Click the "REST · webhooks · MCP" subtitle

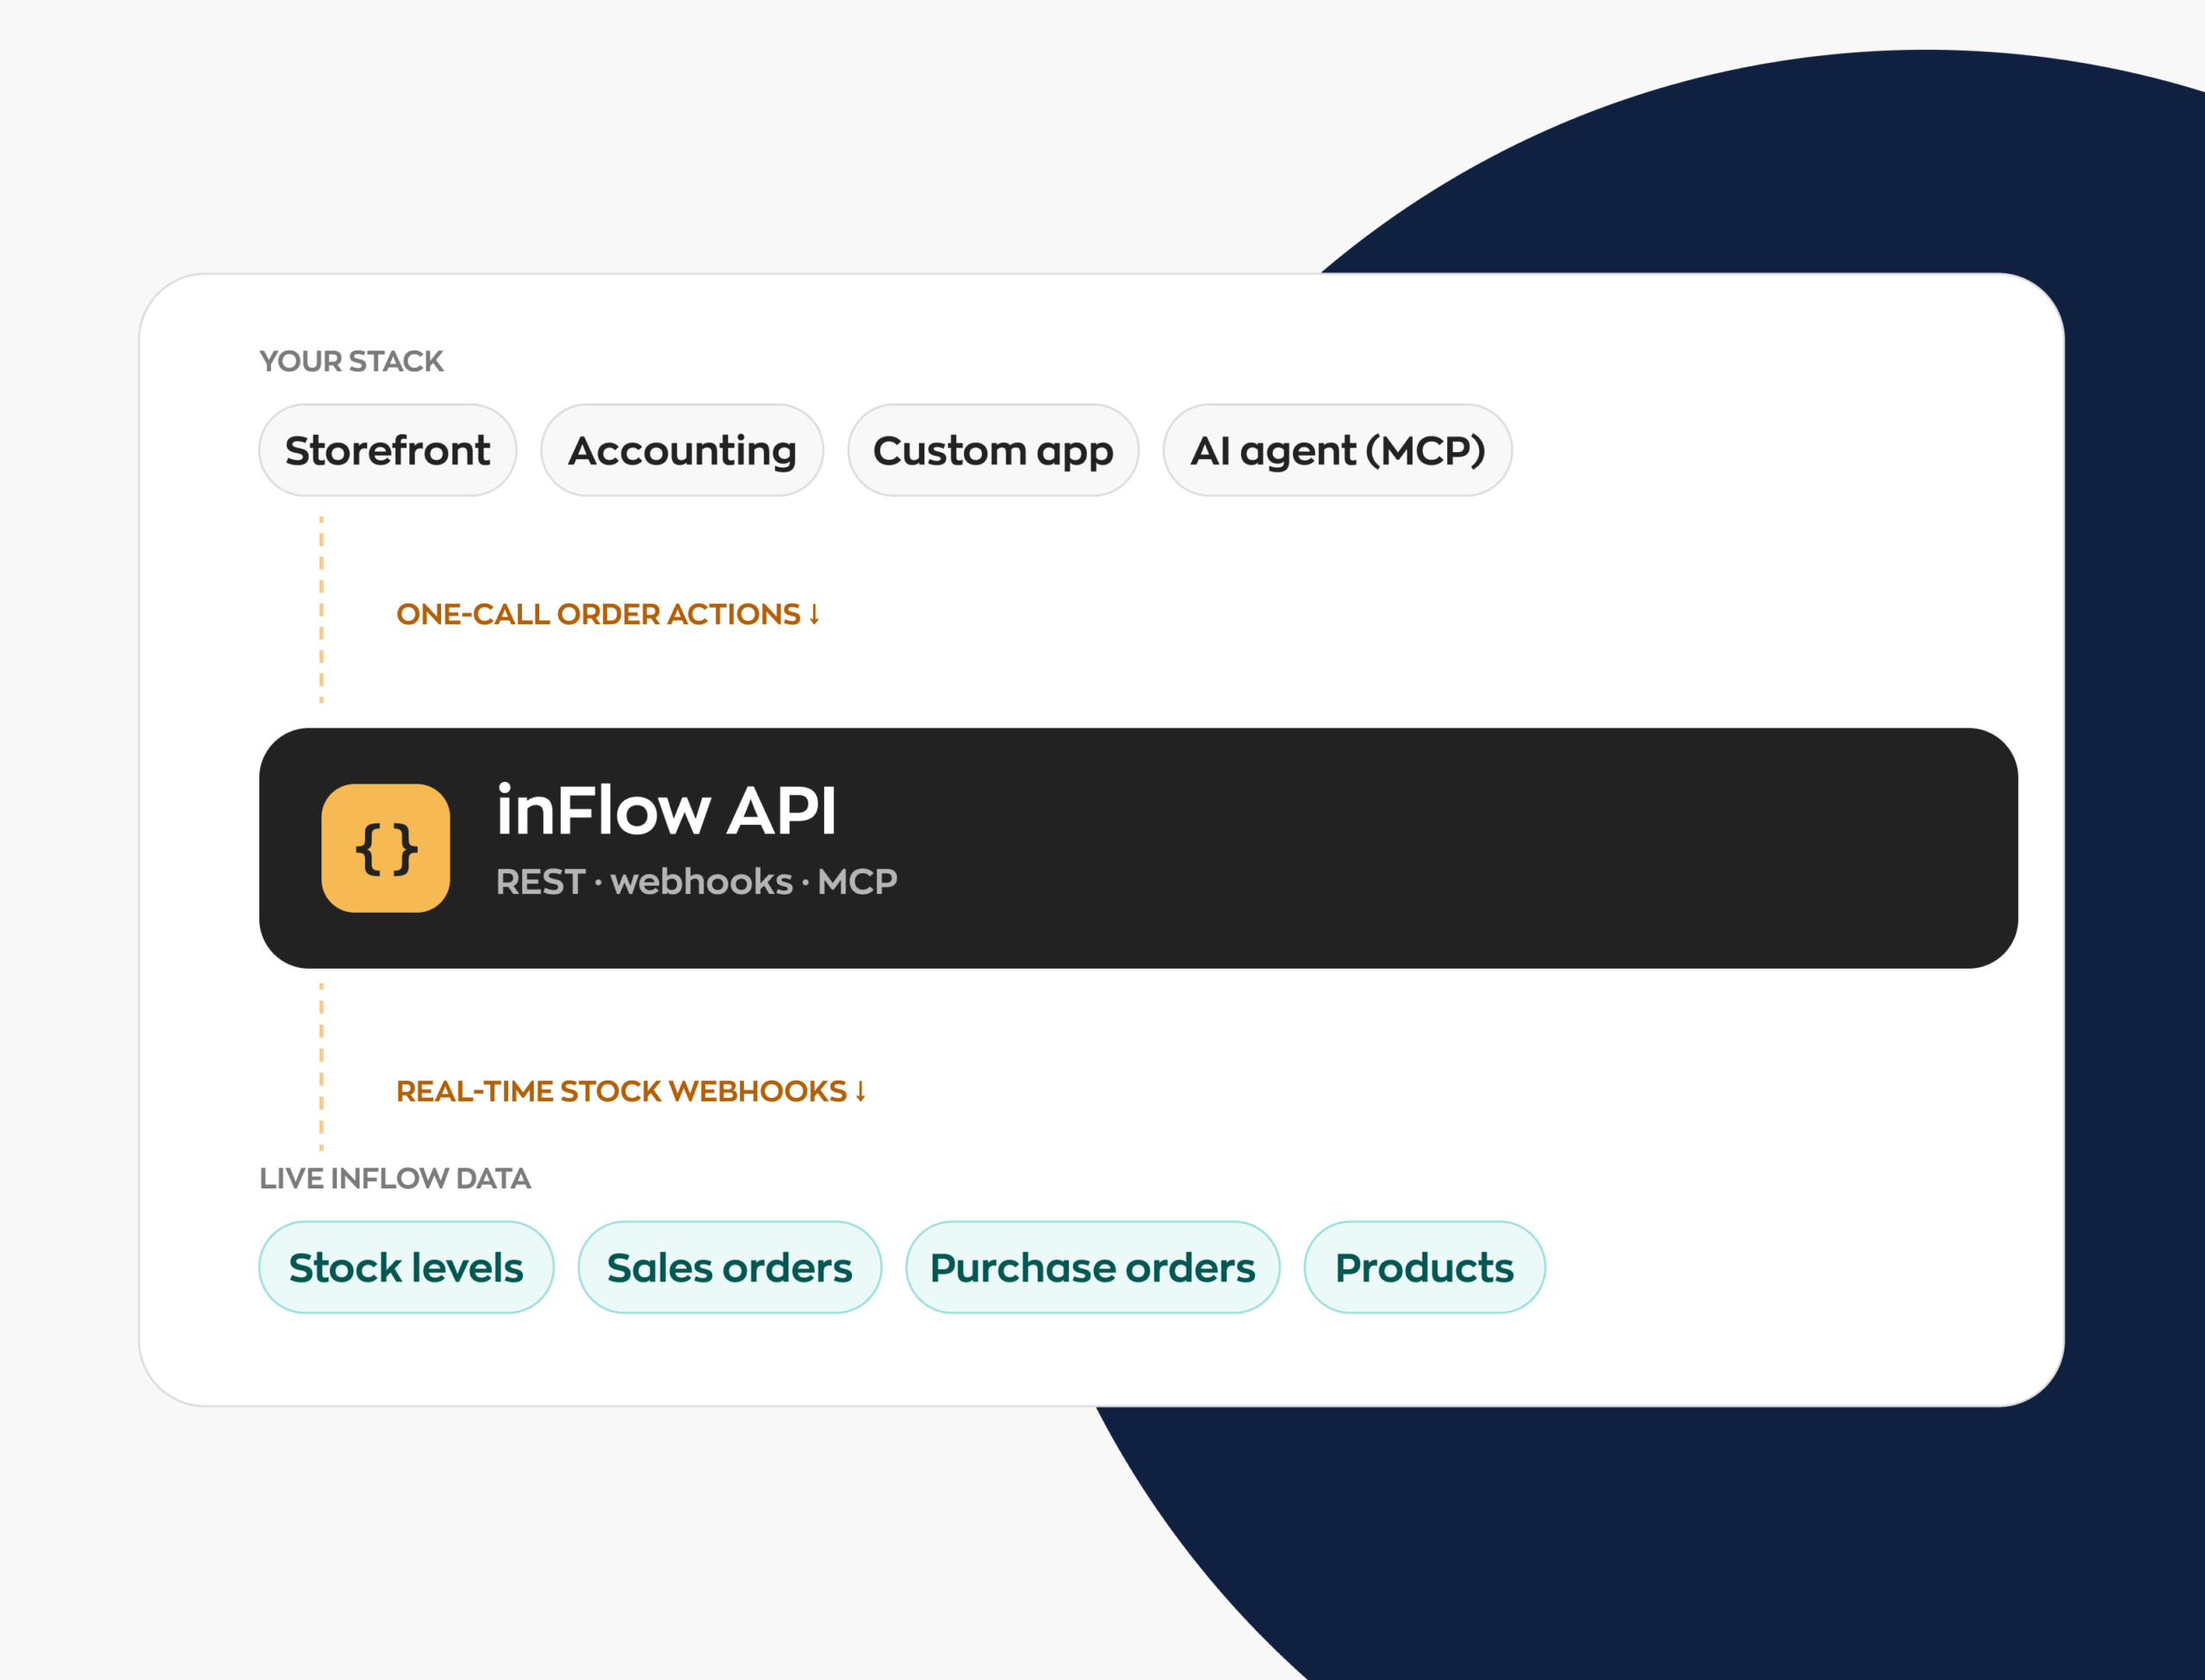[697, 882]
